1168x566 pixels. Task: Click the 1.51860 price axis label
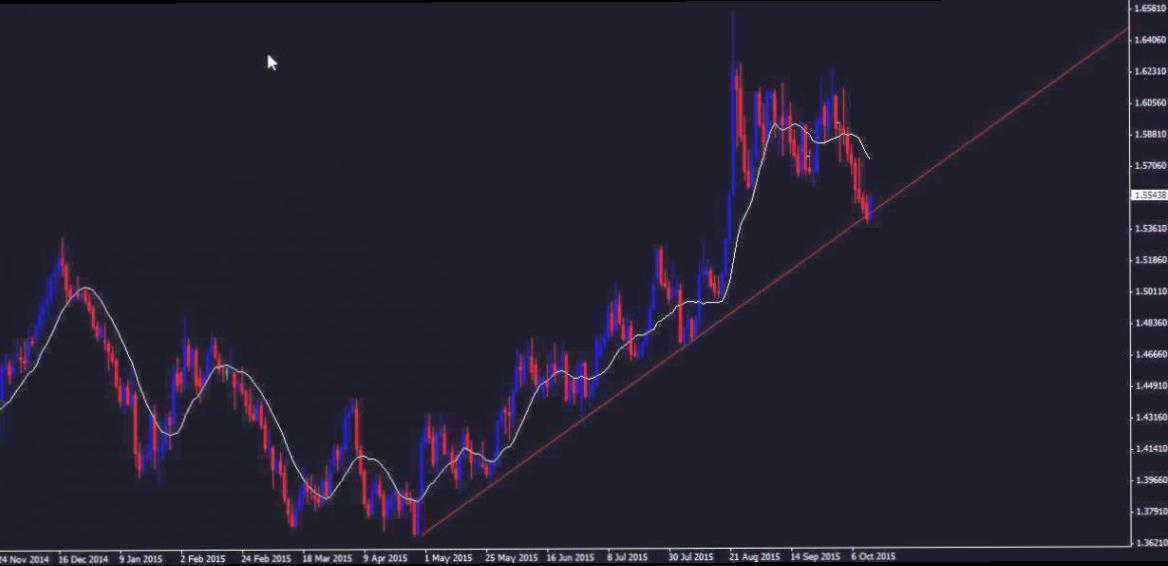pyautogui.click(x=1152, y=260)
